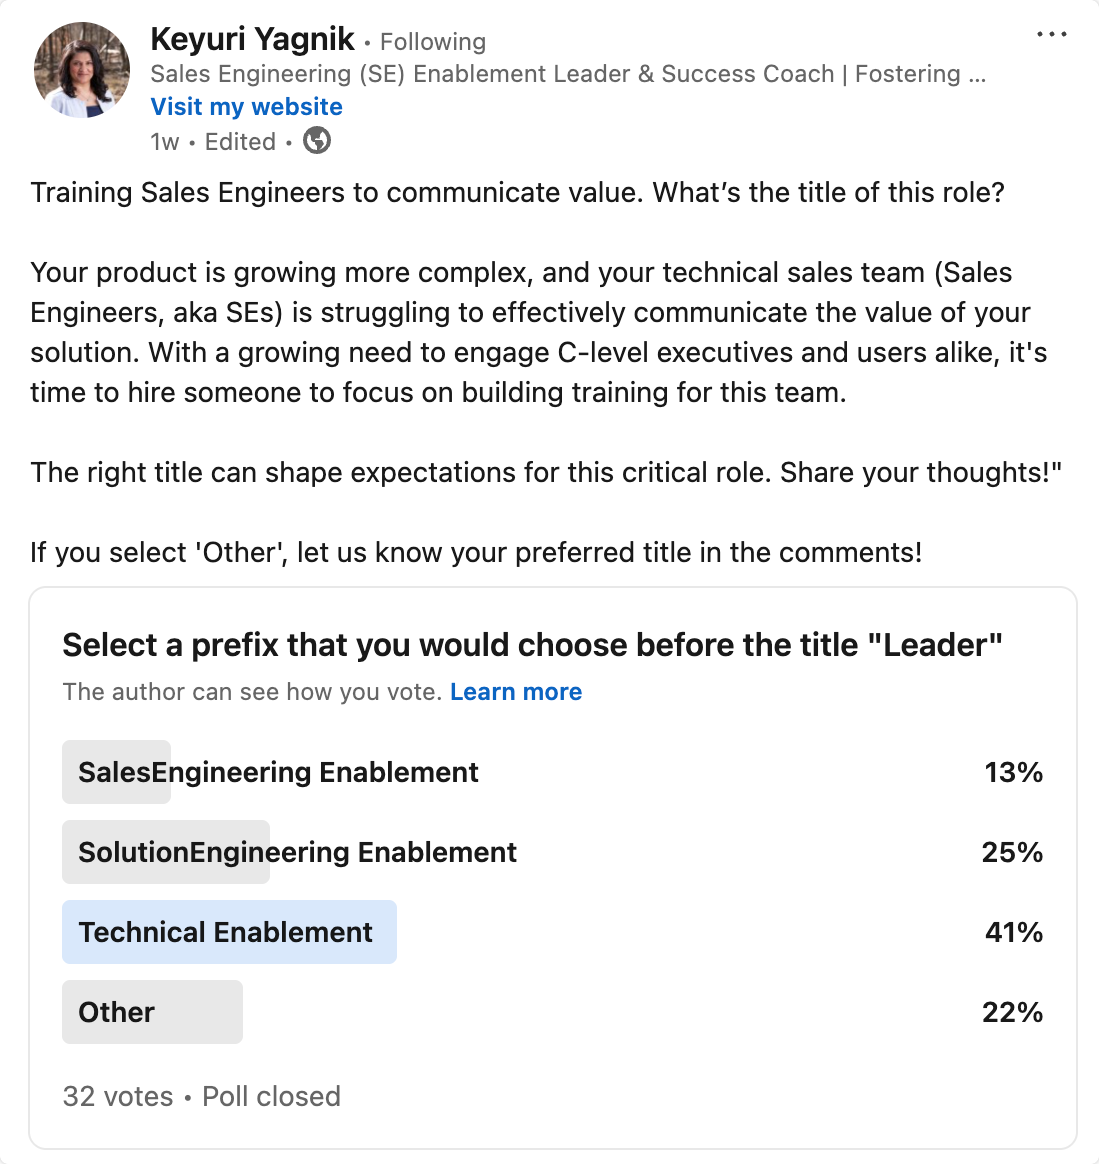Pick the Other poll option
This screenshot has width=1099, height=1164.
pos(552,1013)
